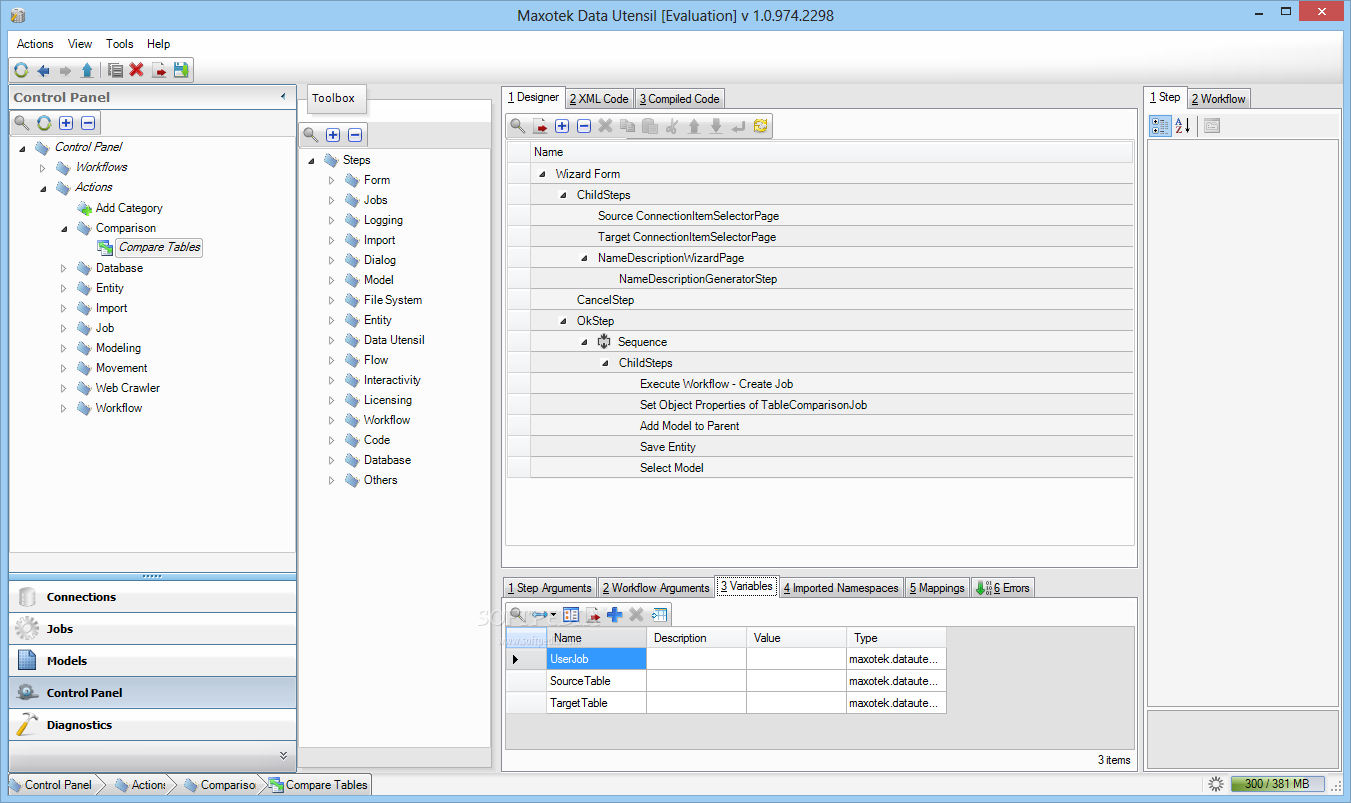The image size is (1351, 803).
Task: Open the Step Arguments tab
Action: [x=549, y=588]
